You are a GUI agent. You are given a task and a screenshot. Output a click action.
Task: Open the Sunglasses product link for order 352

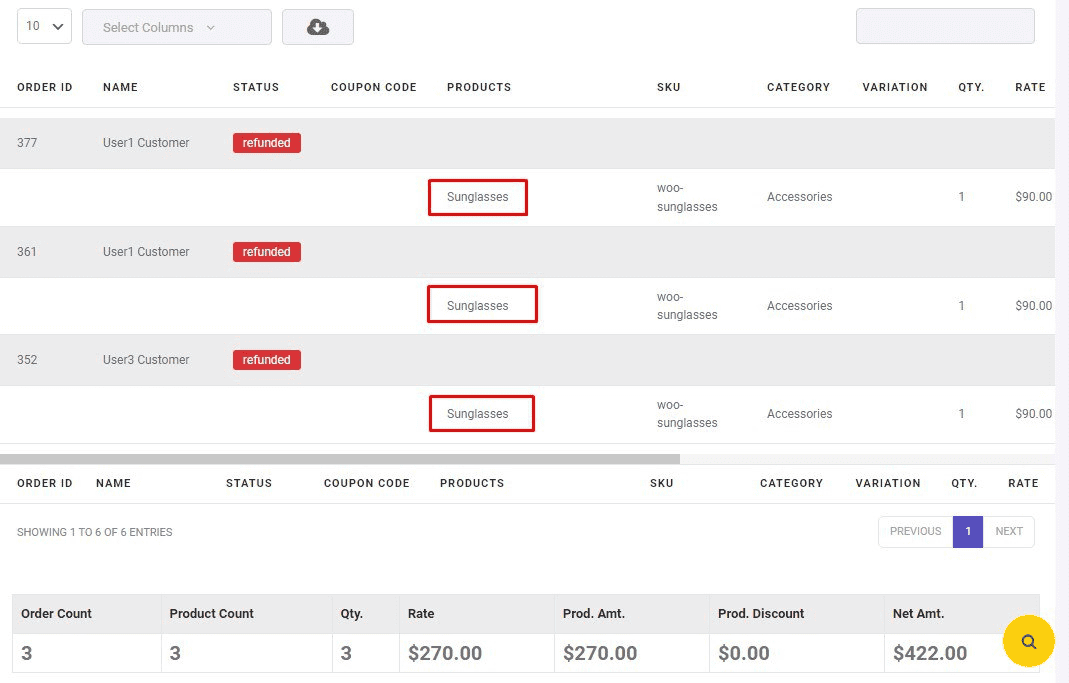coord(482,413)
